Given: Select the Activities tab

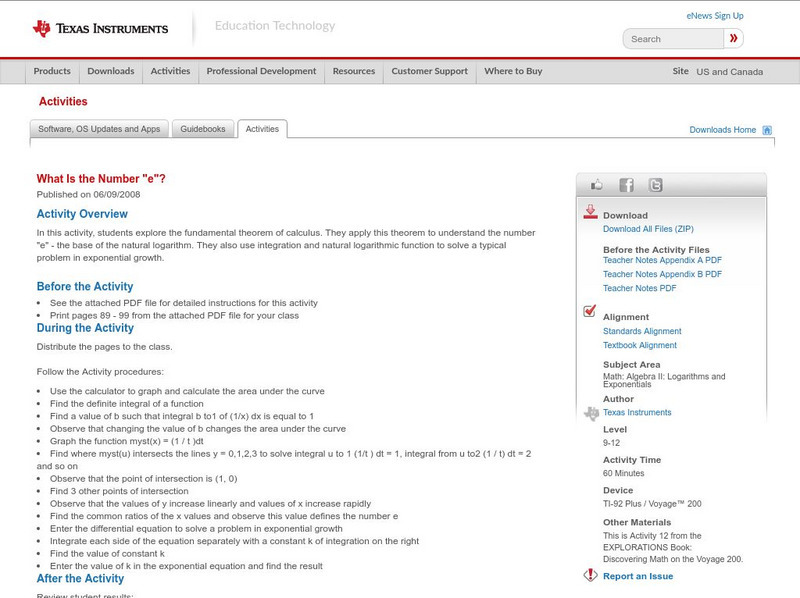Looking at the screenshot, I should tap(262, 129).
